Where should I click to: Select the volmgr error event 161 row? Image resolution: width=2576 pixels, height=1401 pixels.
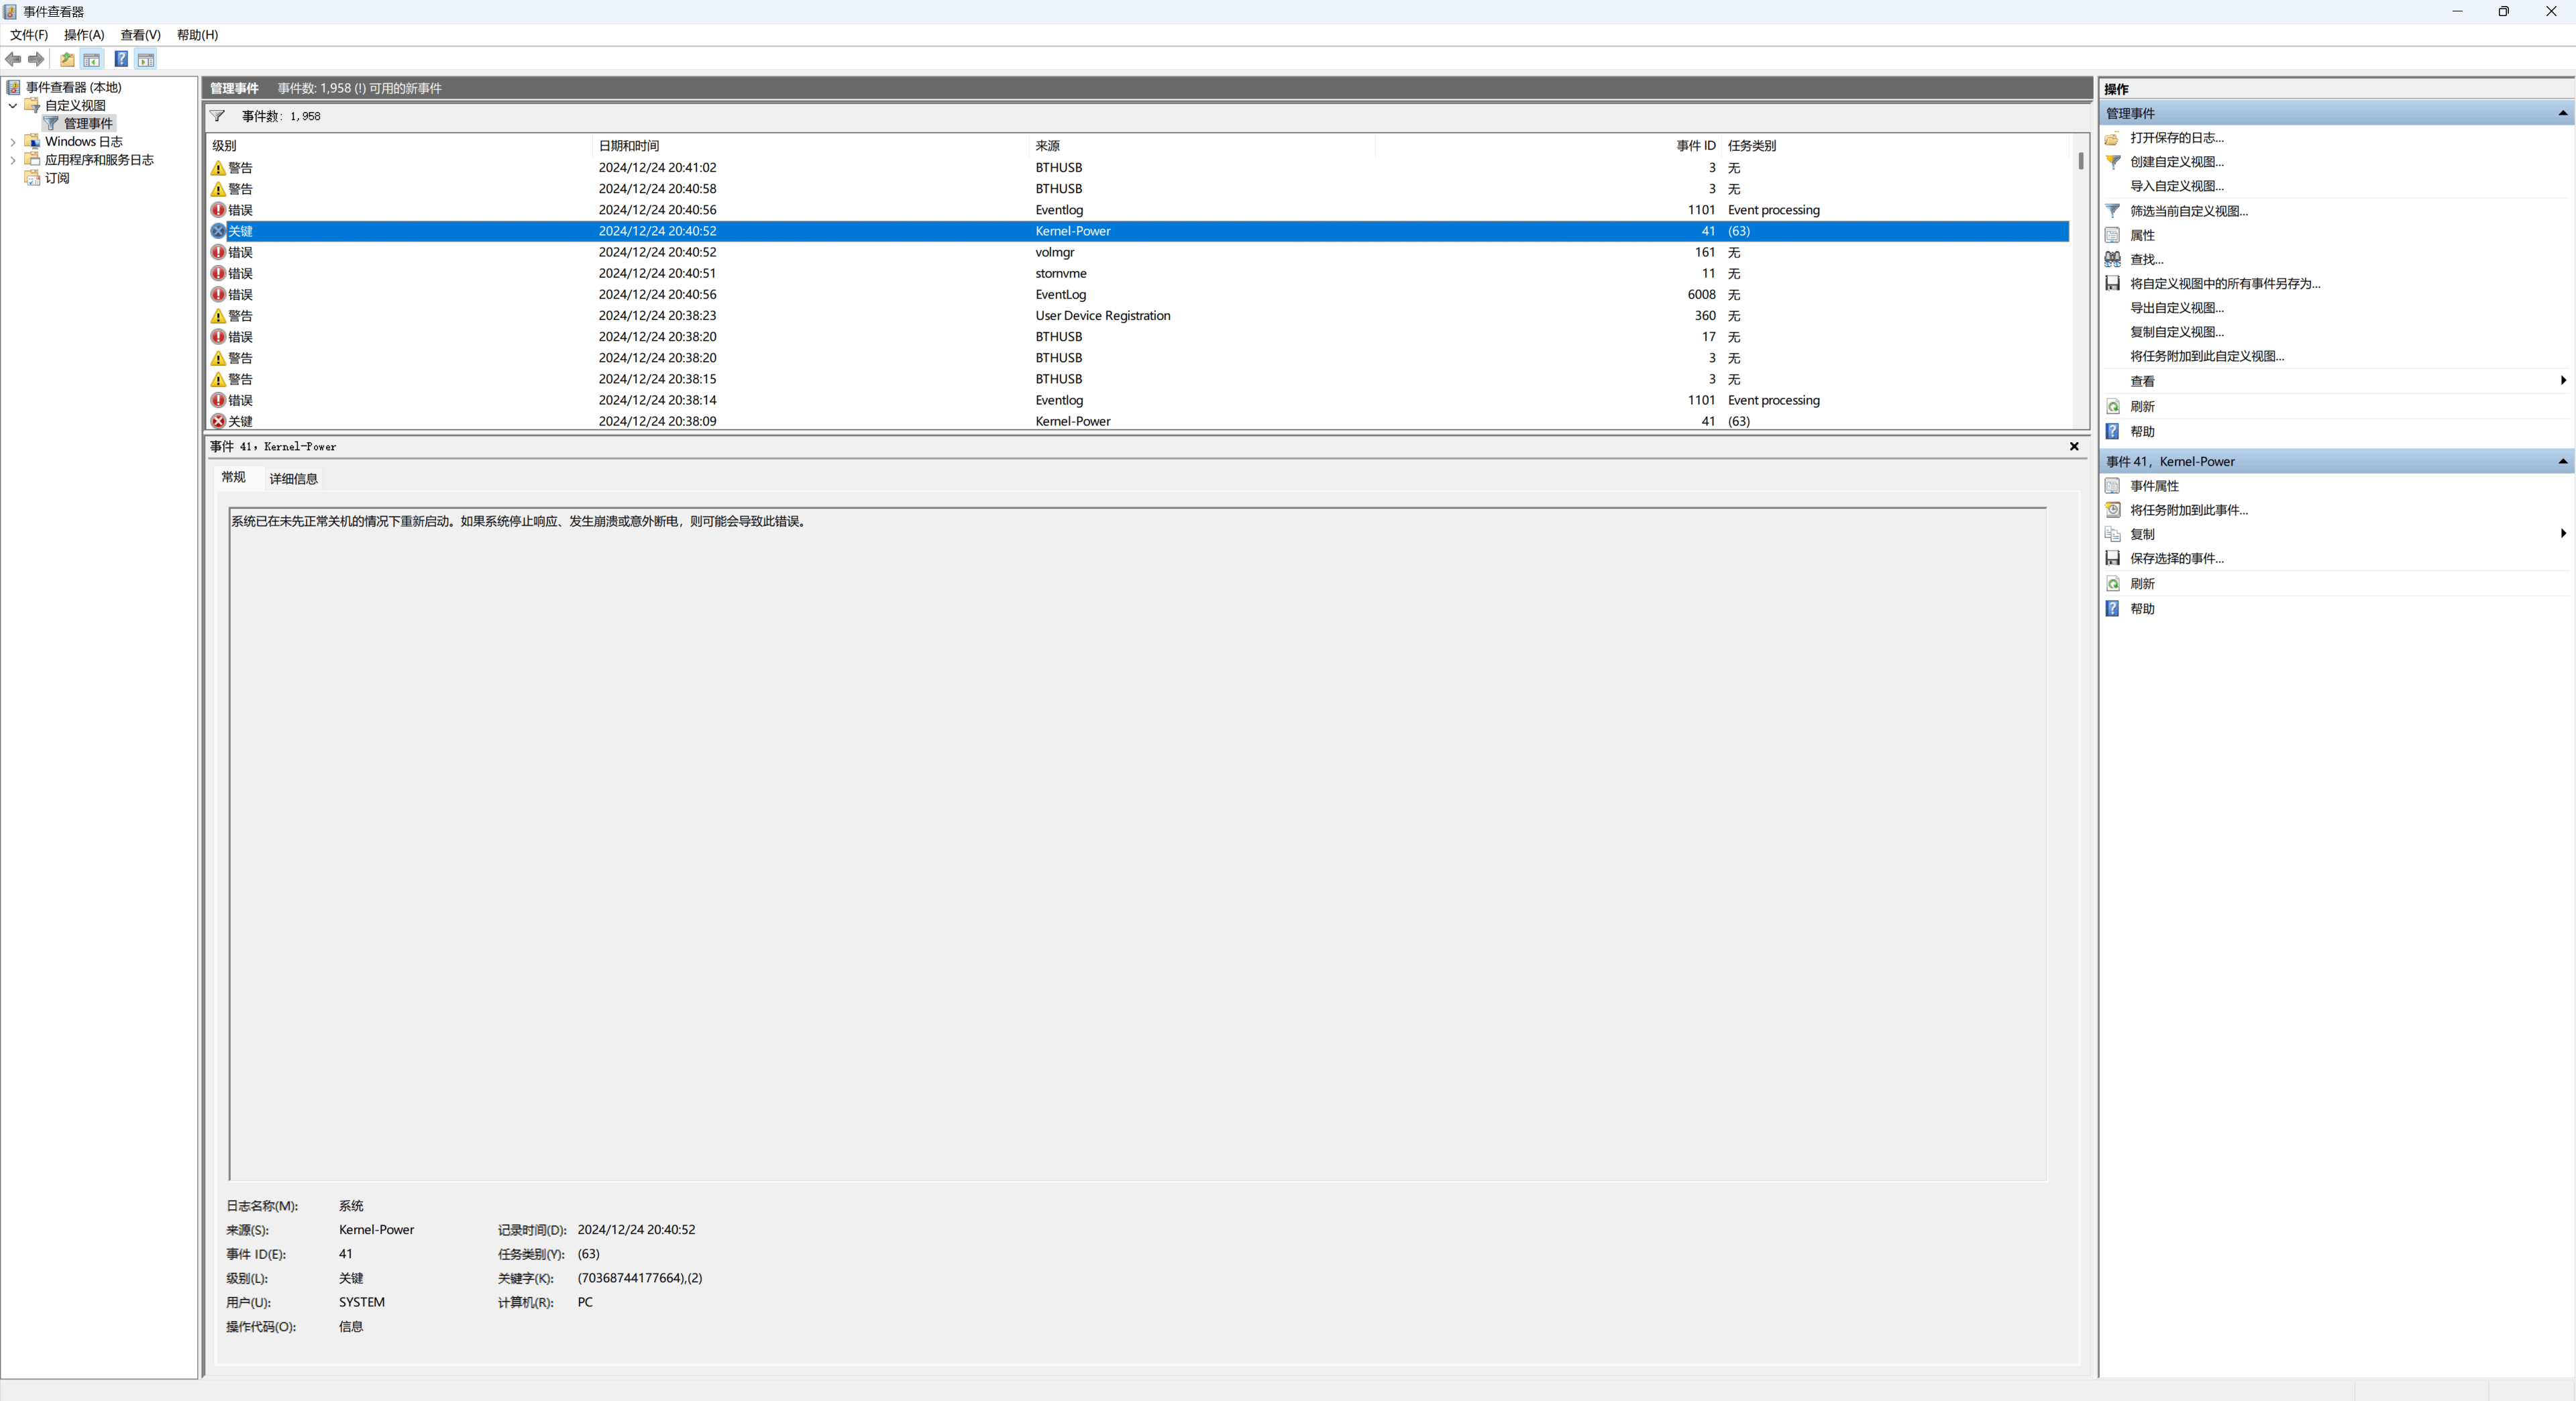[x=1054, y=252]
